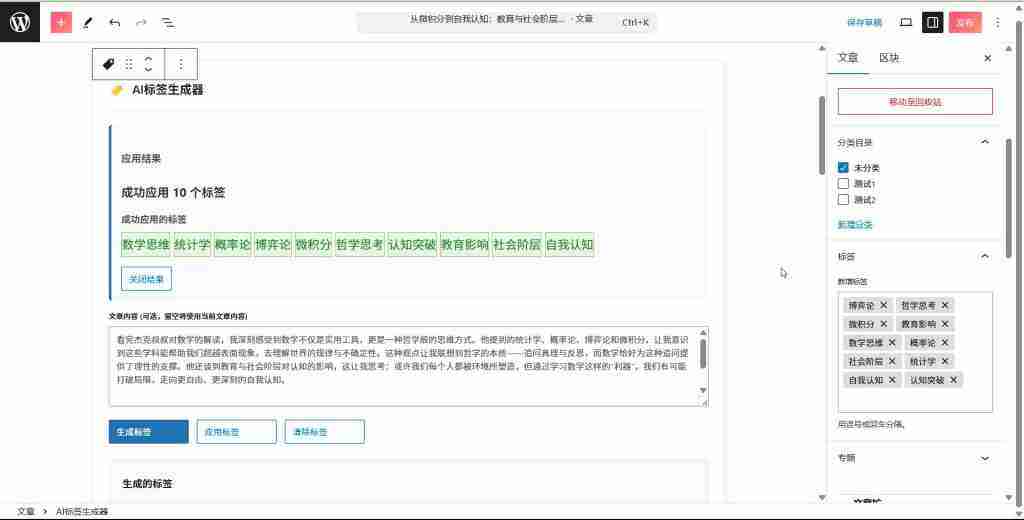Screen dimensions: 1024x520
Task: Check the 测试2 category checkbox
Action: (x=843, y=199)
